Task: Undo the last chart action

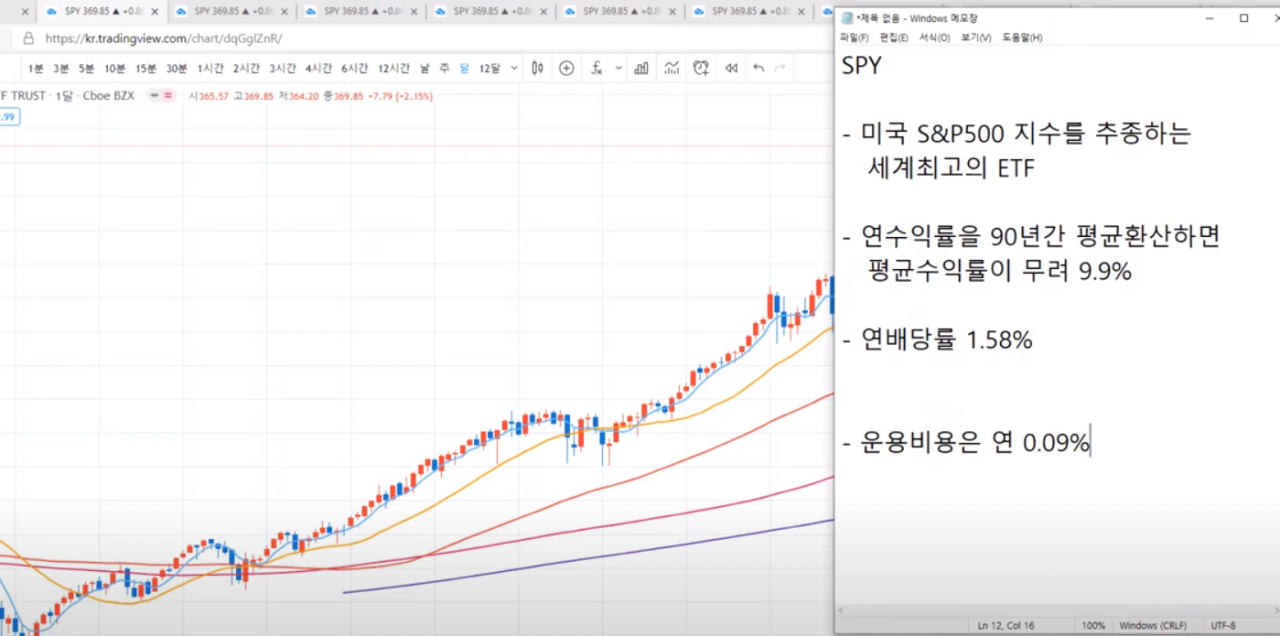Action: 758,68
